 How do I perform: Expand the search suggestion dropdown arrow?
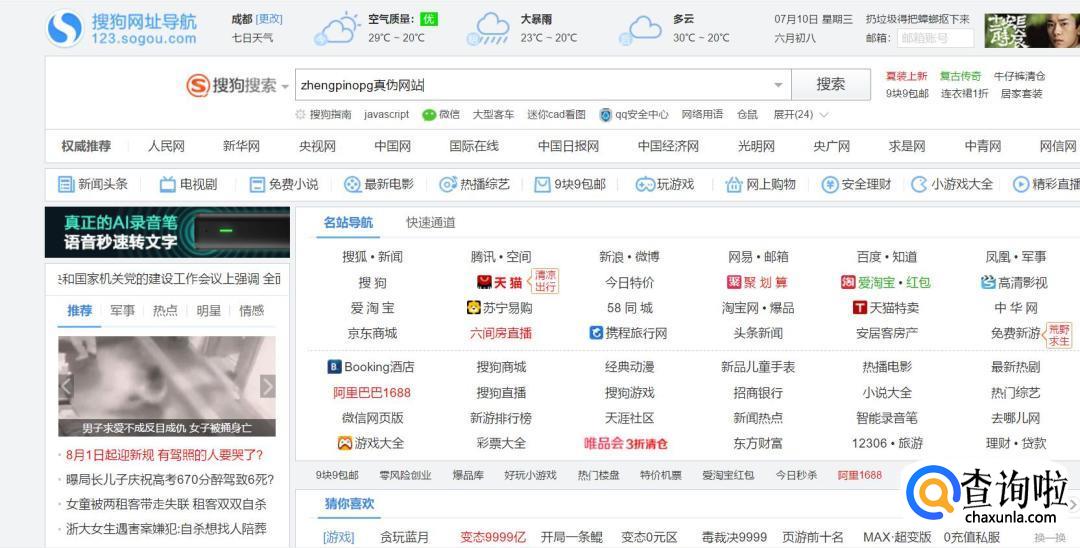778,85
